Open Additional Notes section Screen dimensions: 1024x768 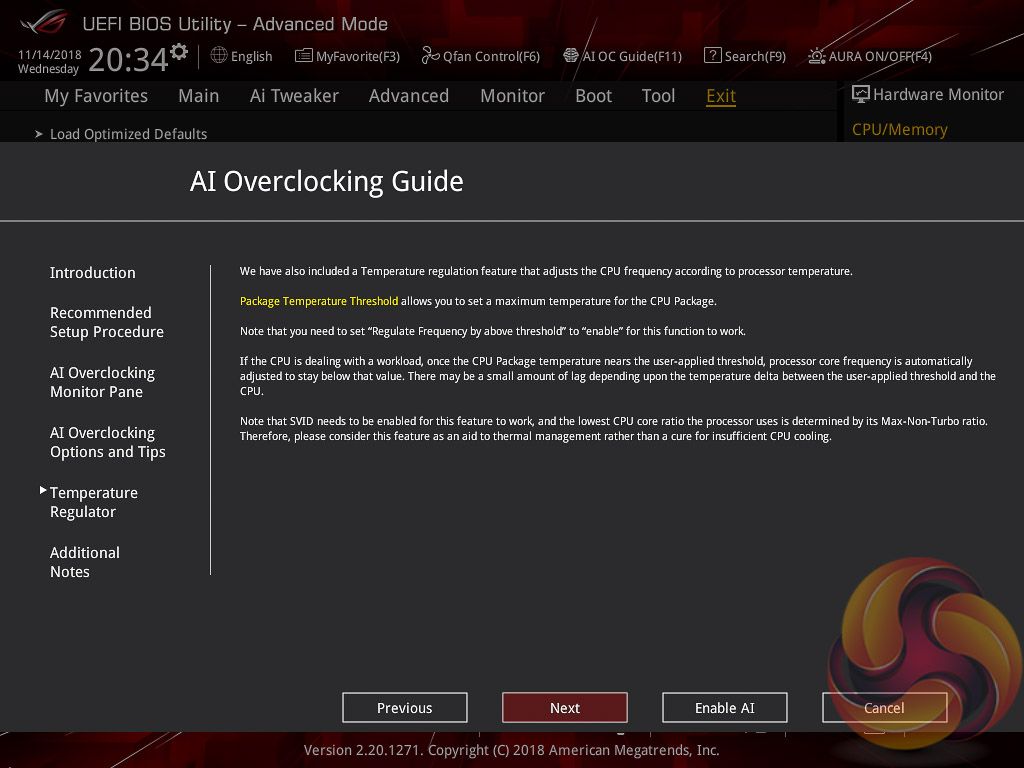[84, 562]
